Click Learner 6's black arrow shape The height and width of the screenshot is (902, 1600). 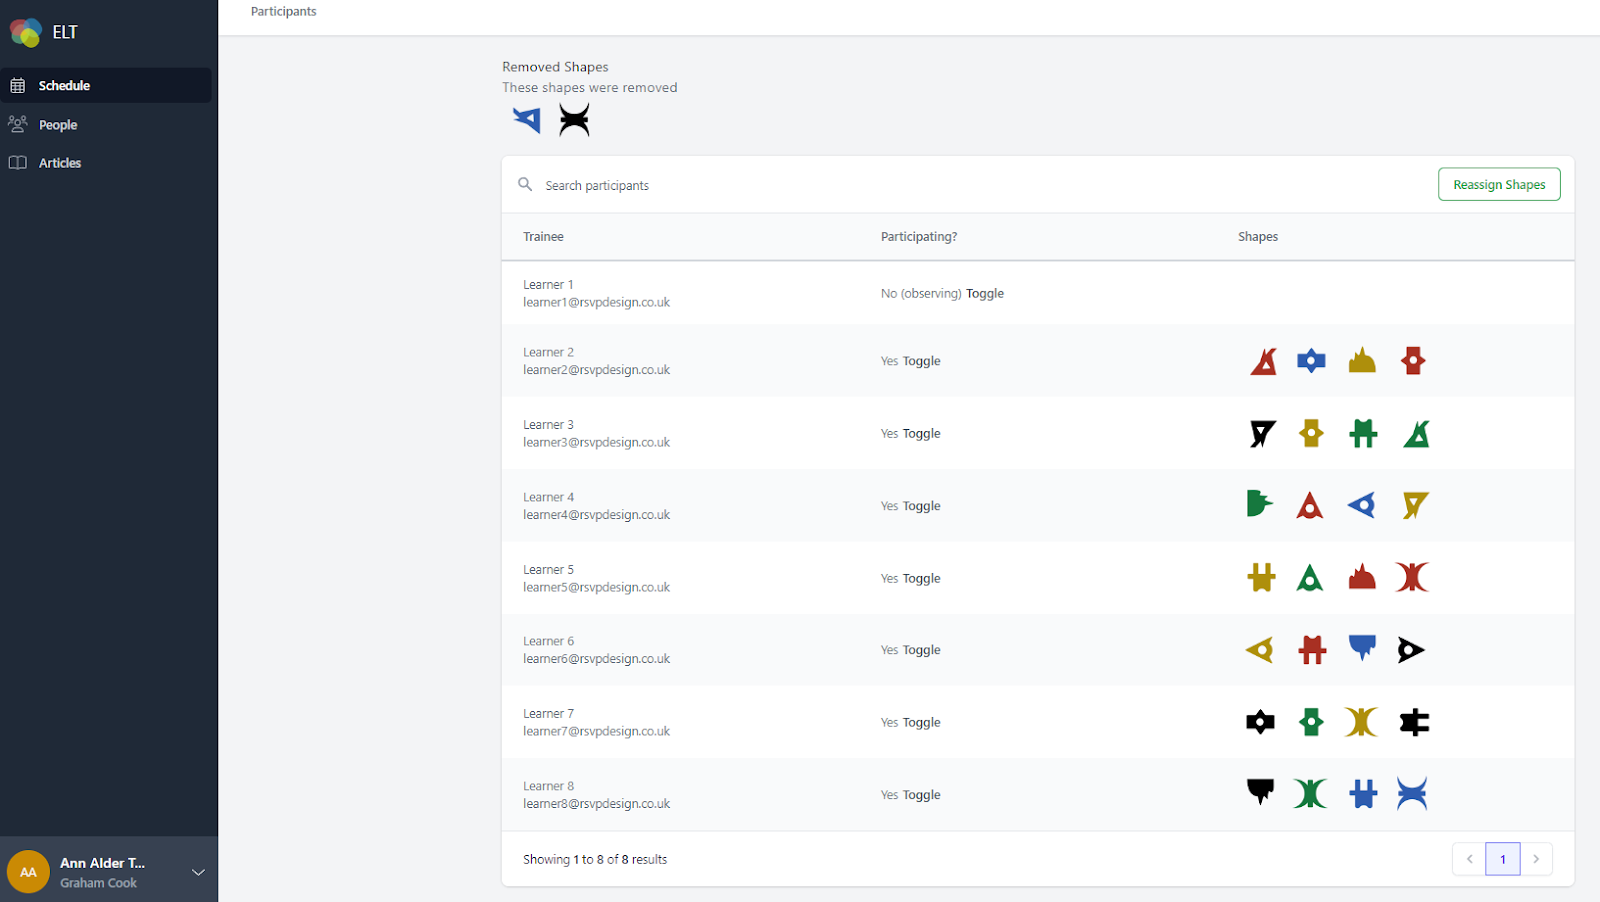point(1410,650)
